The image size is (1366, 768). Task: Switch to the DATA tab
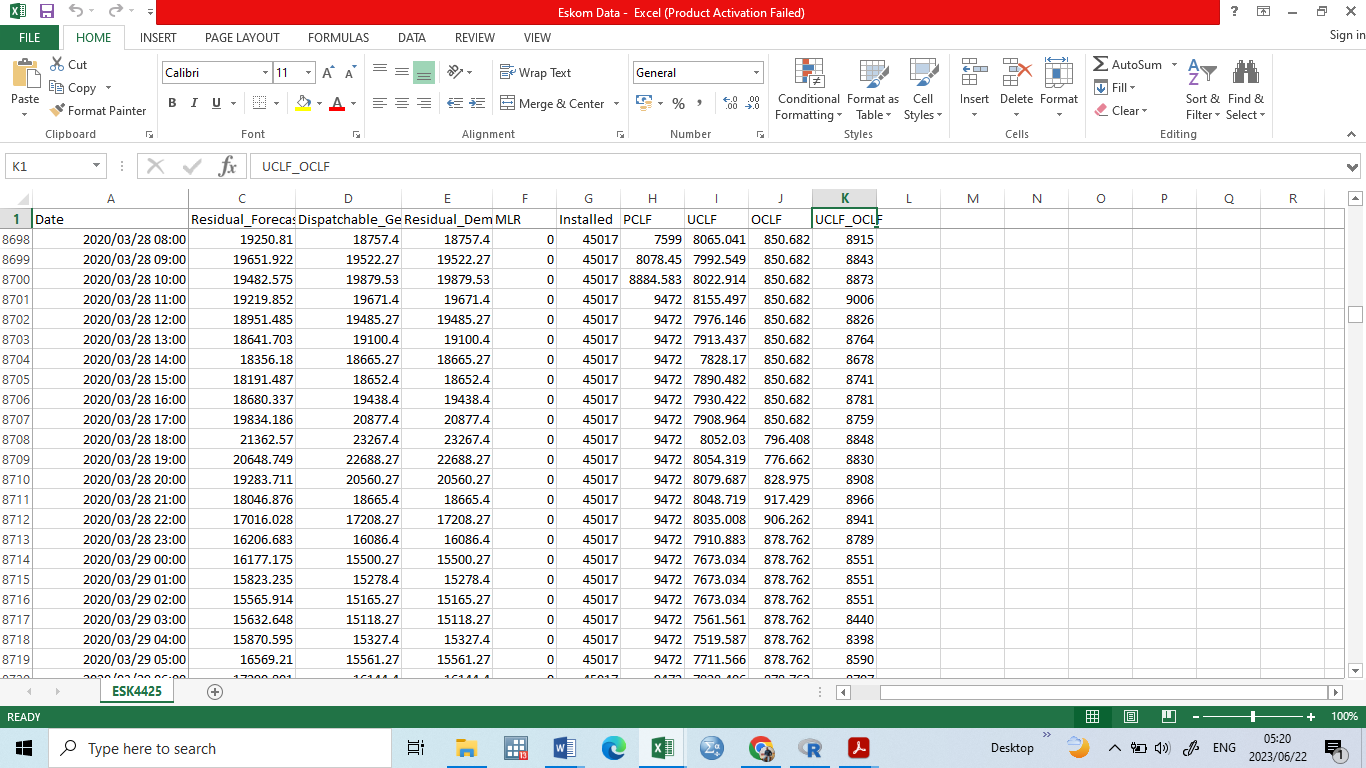[x=411, y=37]
